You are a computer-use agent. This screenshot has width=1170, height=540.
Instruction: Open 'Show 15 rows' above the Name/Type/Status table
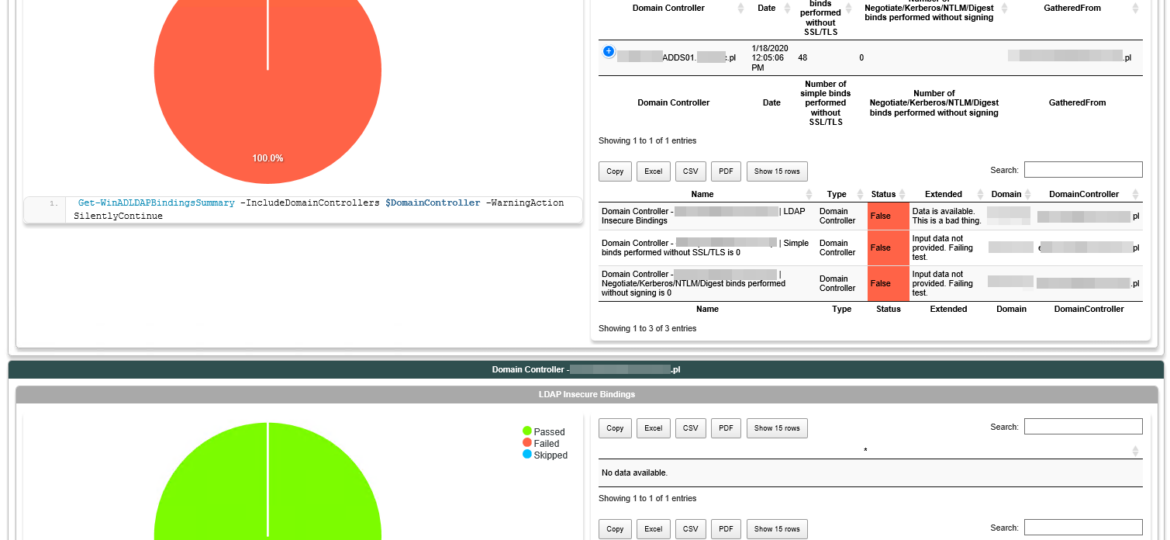click(x=777, y=172)
